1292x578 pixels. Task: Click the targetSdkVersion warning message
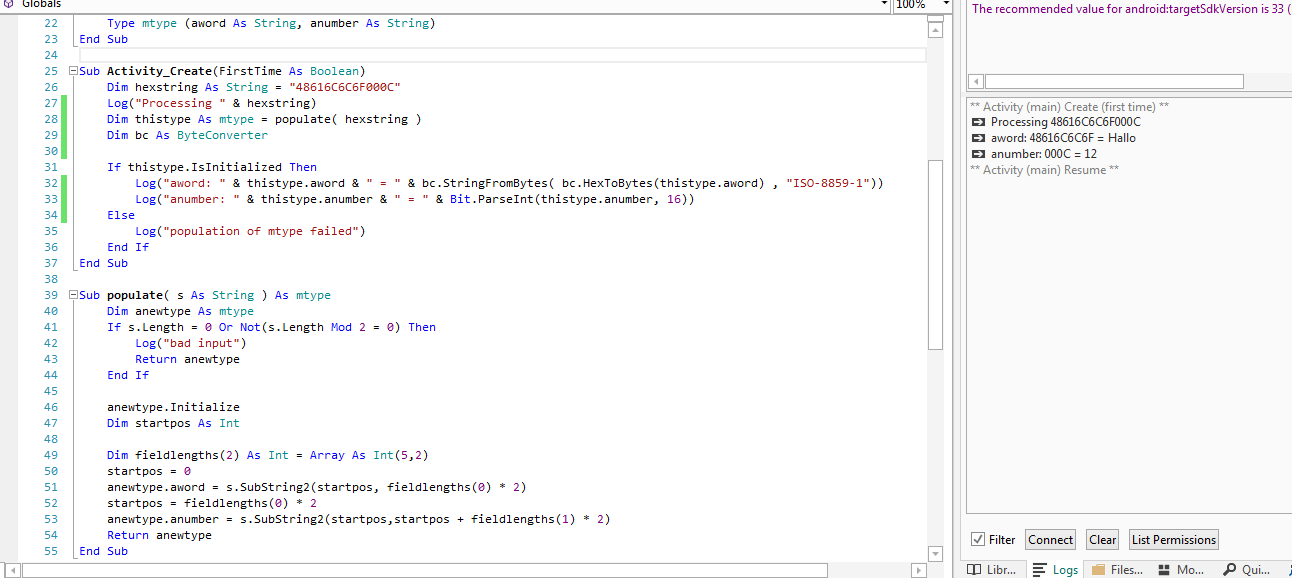coord(1130,9)
